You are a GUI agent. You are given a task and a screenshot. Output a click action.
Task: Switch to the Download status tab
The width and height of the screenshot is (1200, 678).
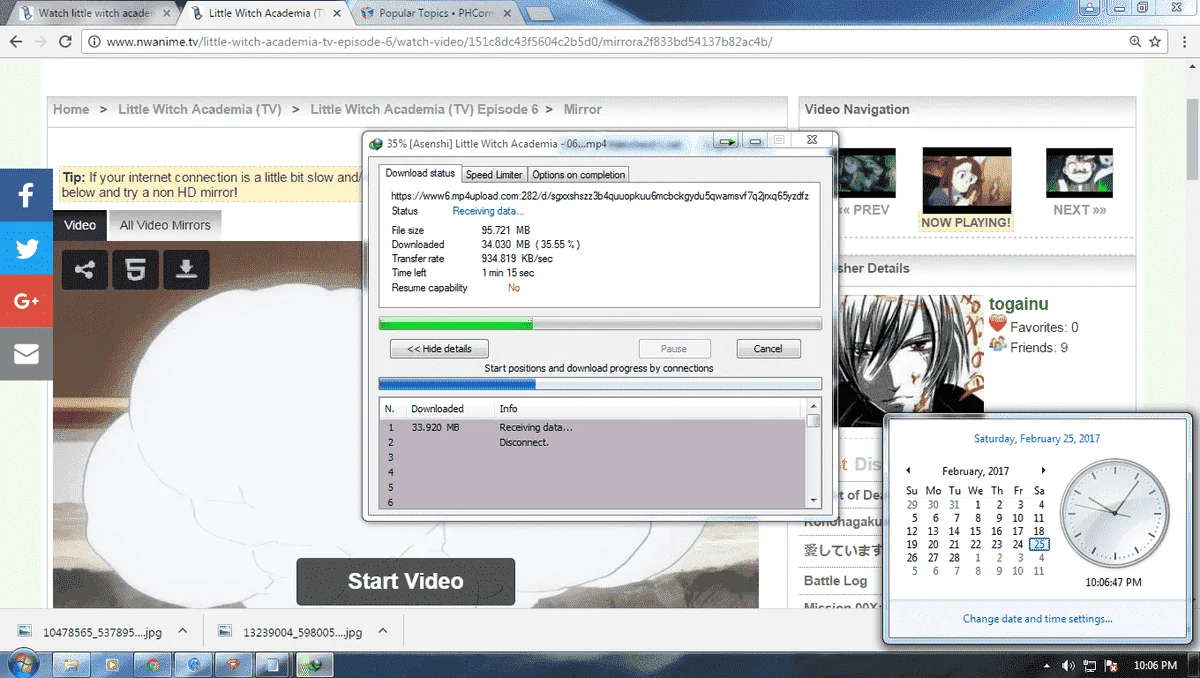point(420,173)
